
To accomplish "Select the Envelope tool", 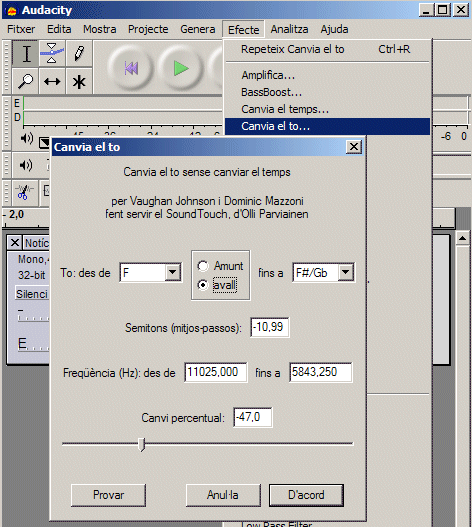I will click(52, 53).
